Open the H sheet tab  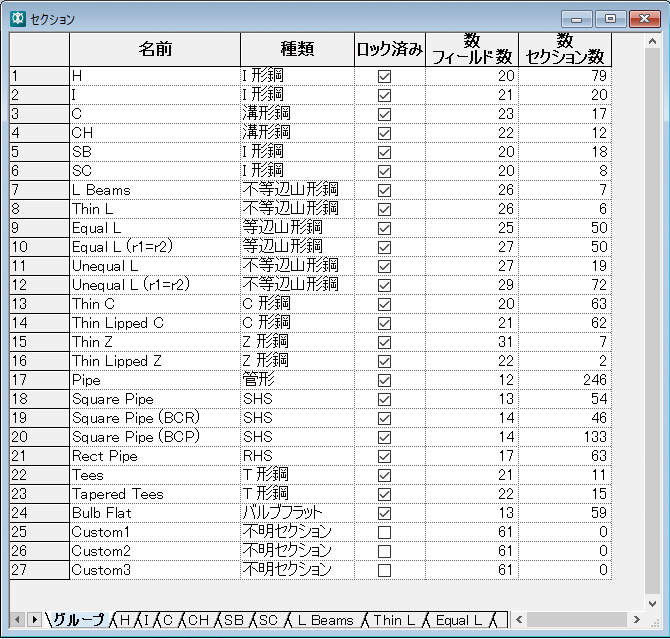click(x=124, y=620)
